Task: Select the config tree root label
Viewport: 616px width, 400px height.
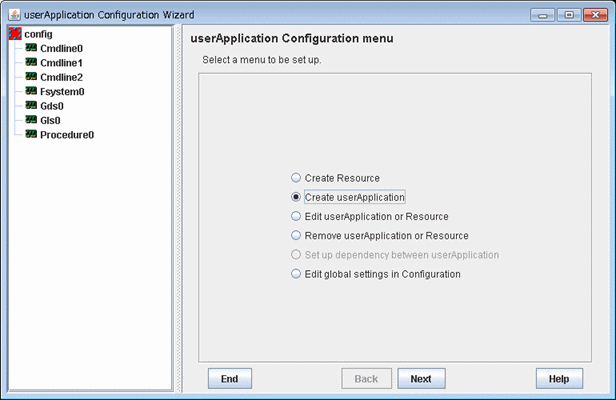Action: [x=38, y=34]
